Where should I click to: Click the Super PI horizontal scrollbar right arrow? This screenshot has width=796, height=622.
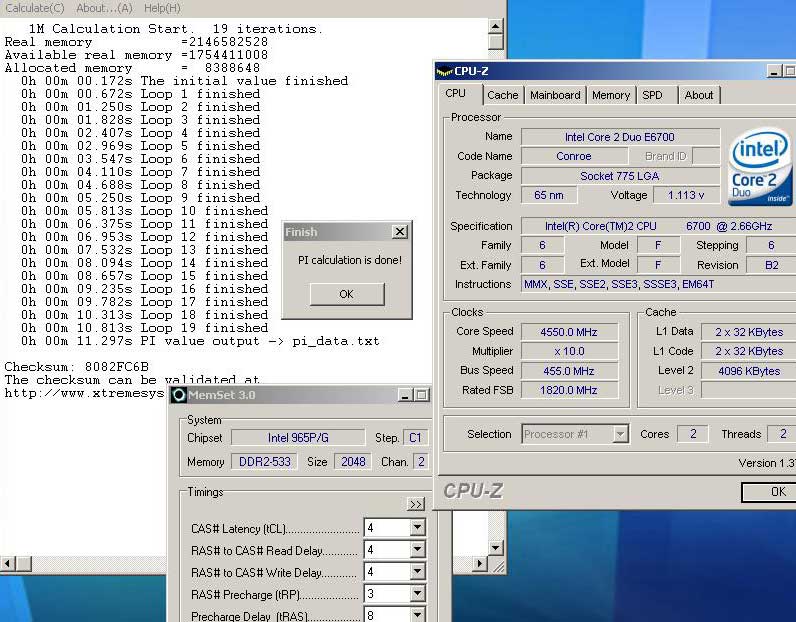(479, 563)
